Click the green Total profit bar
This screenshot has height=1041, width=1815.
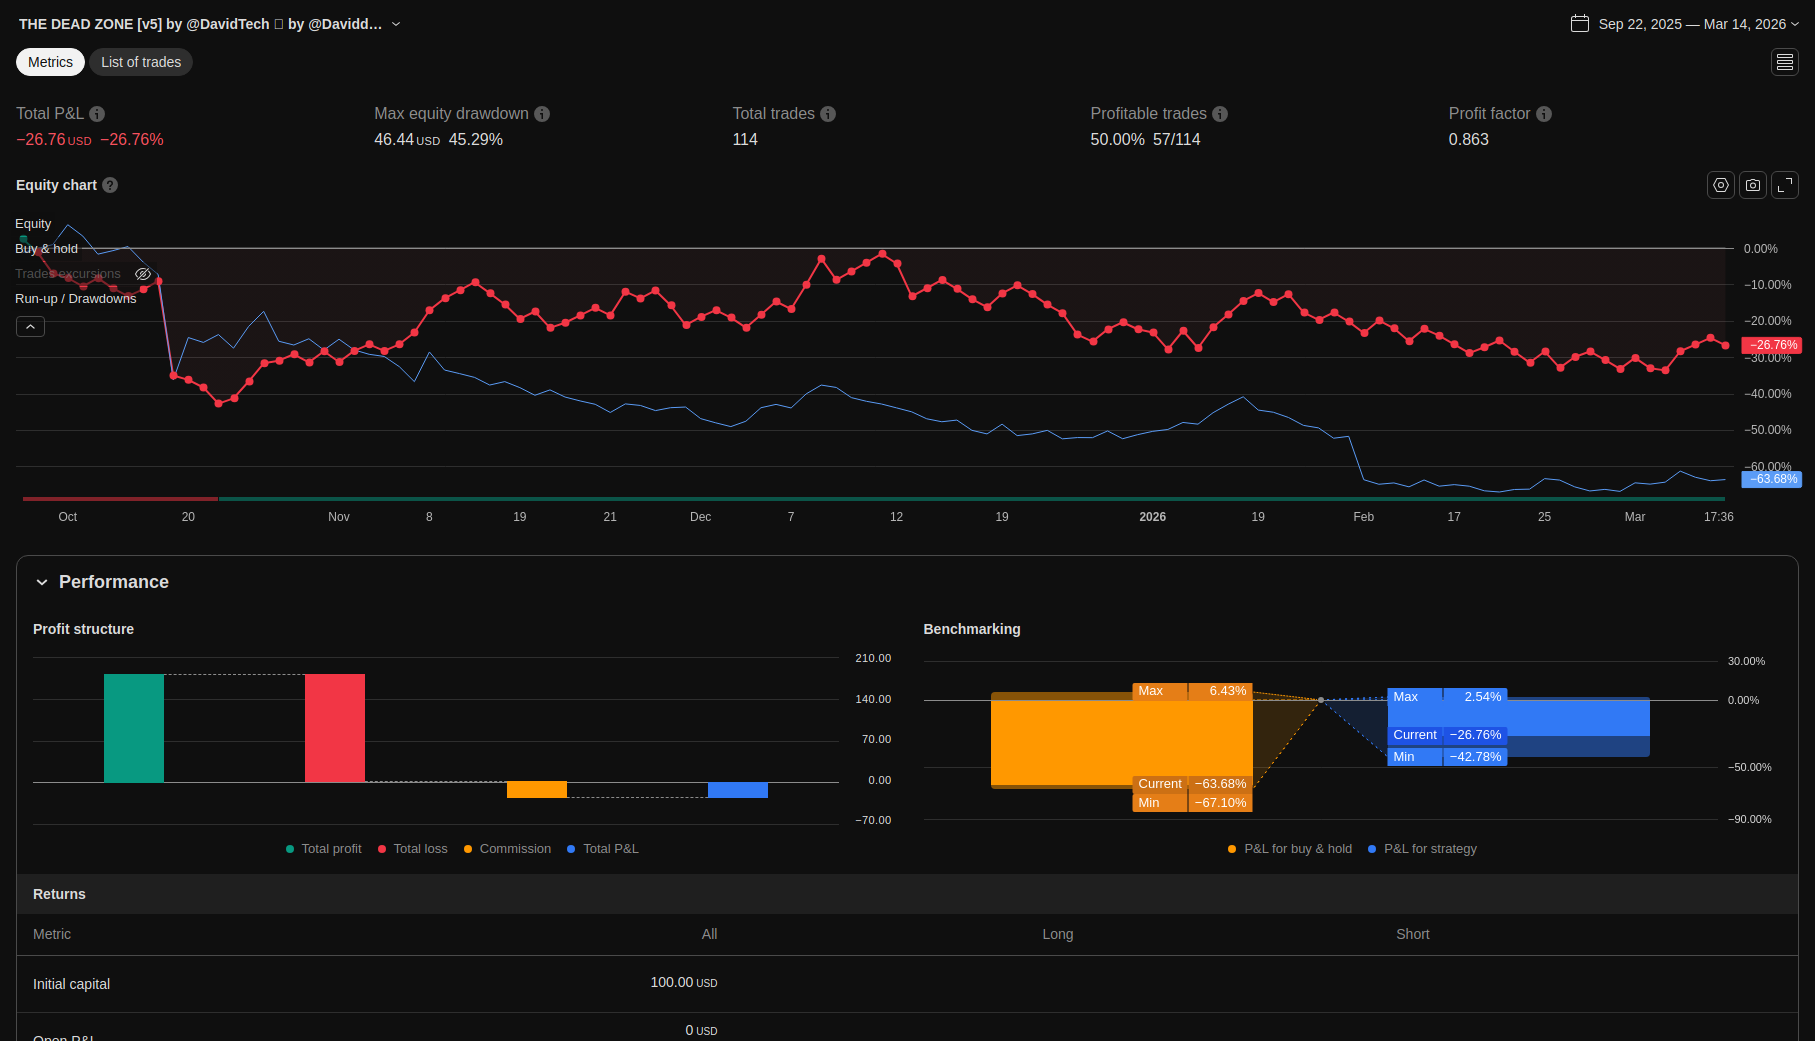[134, 728]
